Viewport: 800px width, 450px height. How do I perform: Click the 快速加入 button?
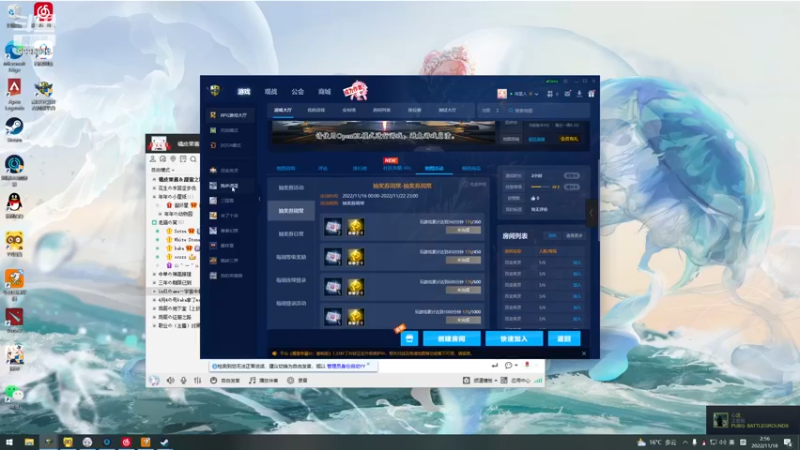(514, 338)
